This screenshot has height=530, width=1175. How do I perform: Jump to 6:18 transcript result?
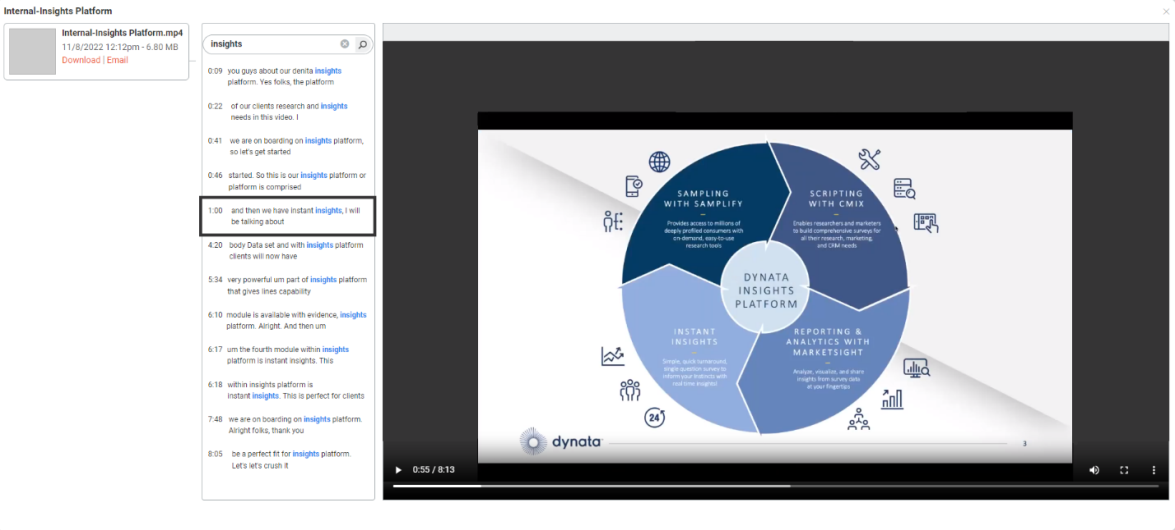(x=288, y=390)
